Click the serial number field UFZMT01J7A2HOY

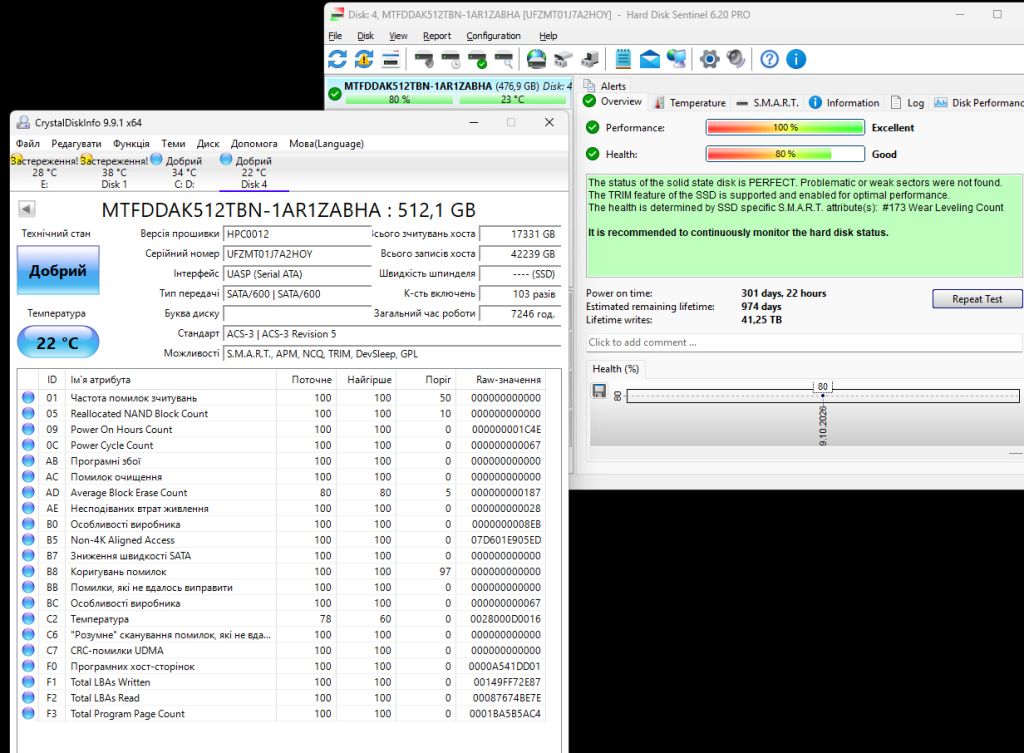[297, 254]
